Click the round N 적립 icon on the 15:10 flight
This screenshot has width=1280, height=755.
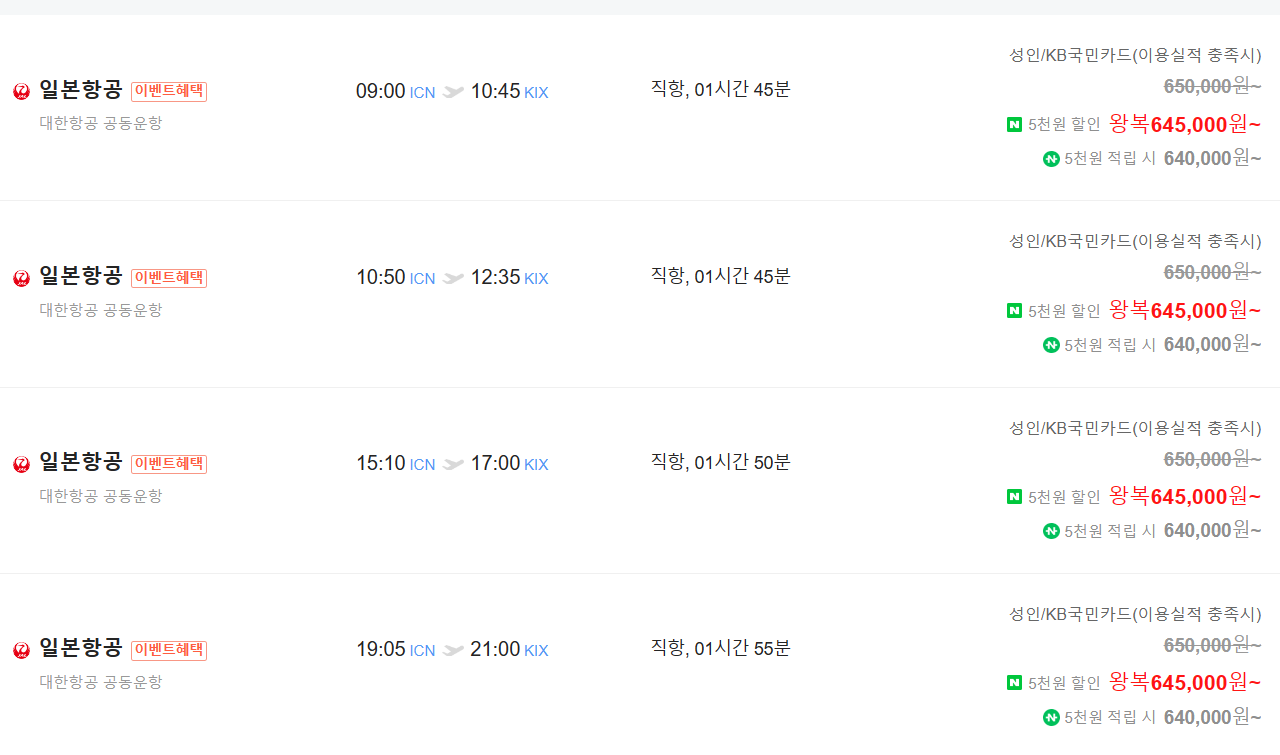tap(1050, 531)
